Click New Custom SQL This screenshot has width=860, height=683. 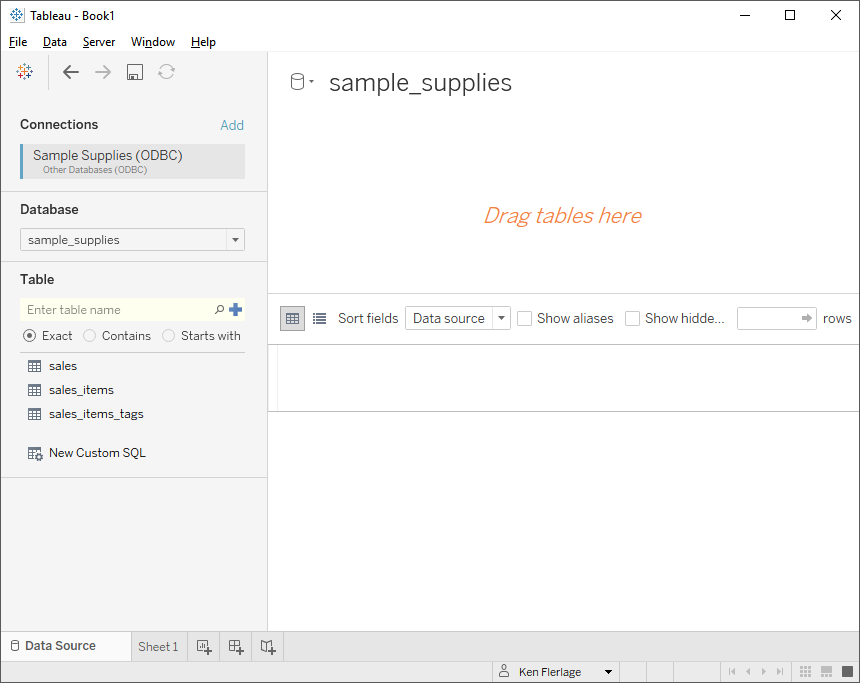[x=87, y=453]
